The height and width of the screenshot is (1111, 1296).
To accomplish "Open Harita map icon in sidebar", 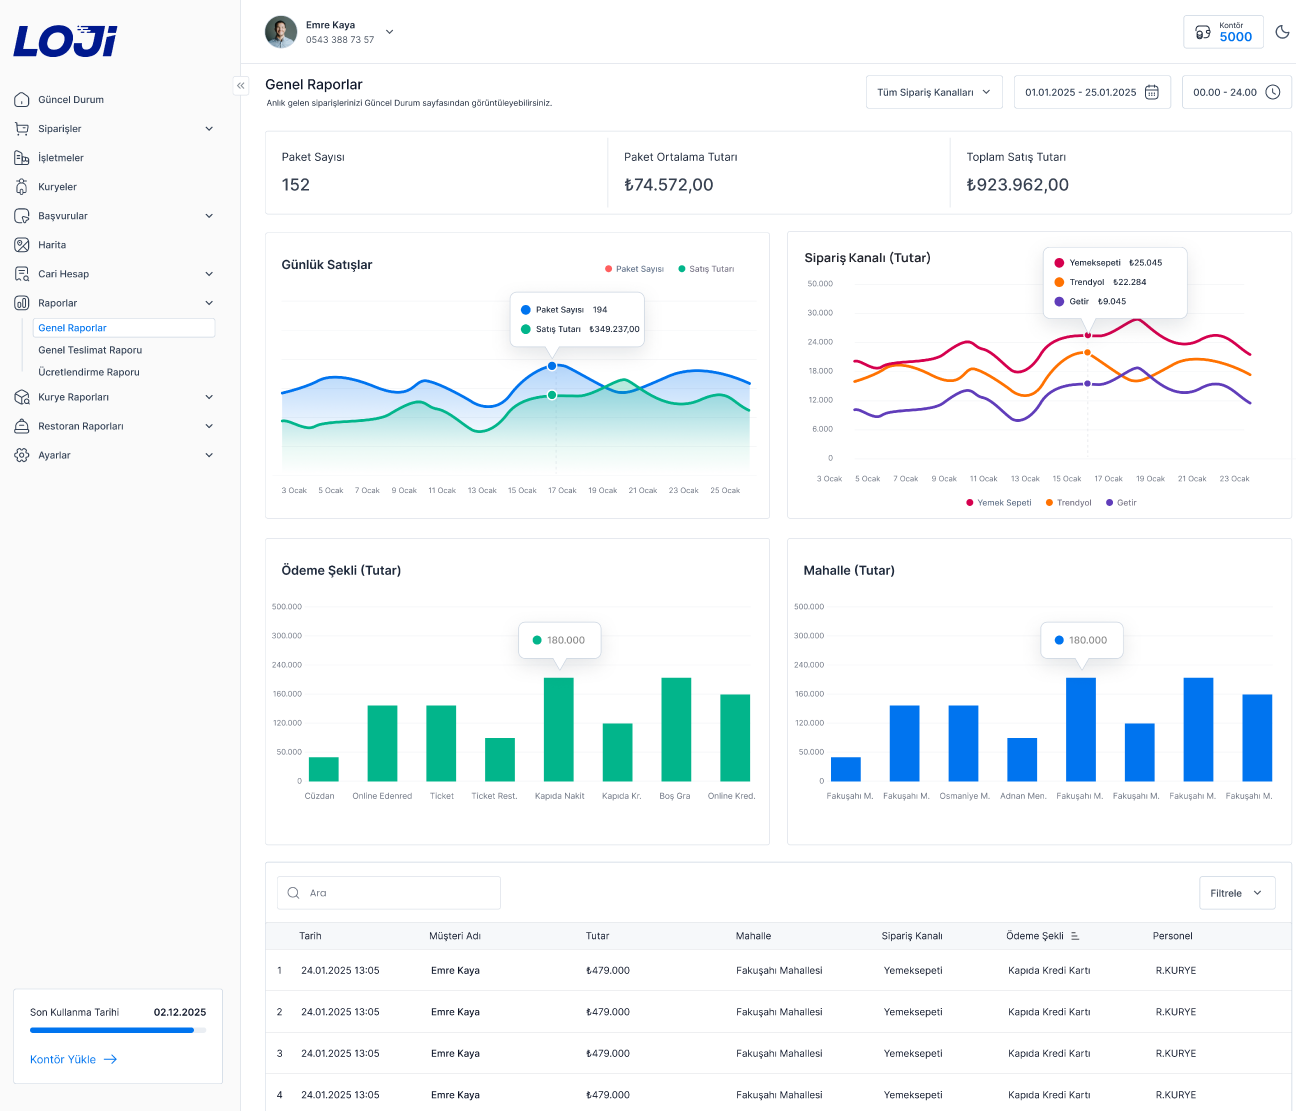I will click(x=22, y=245).
